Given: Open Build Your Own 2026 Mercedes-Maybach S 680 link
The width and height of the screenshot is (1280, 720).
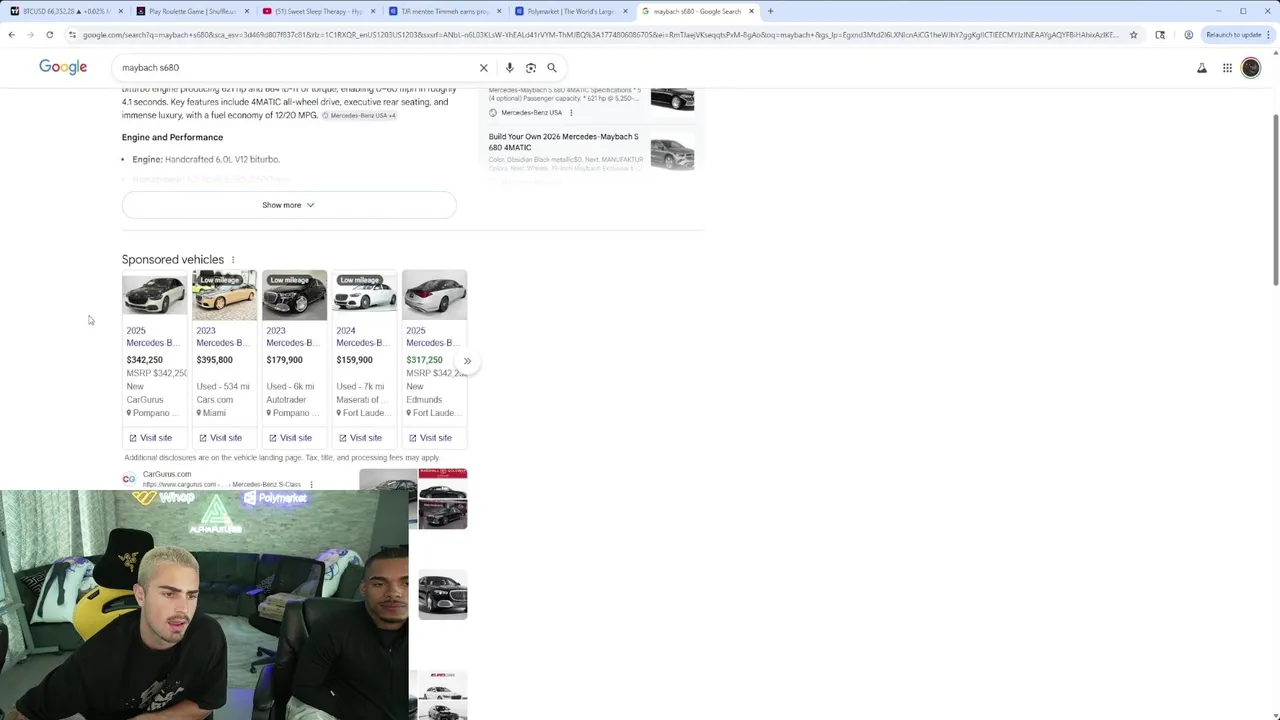Looking at the screenshot, I should 563,142.
